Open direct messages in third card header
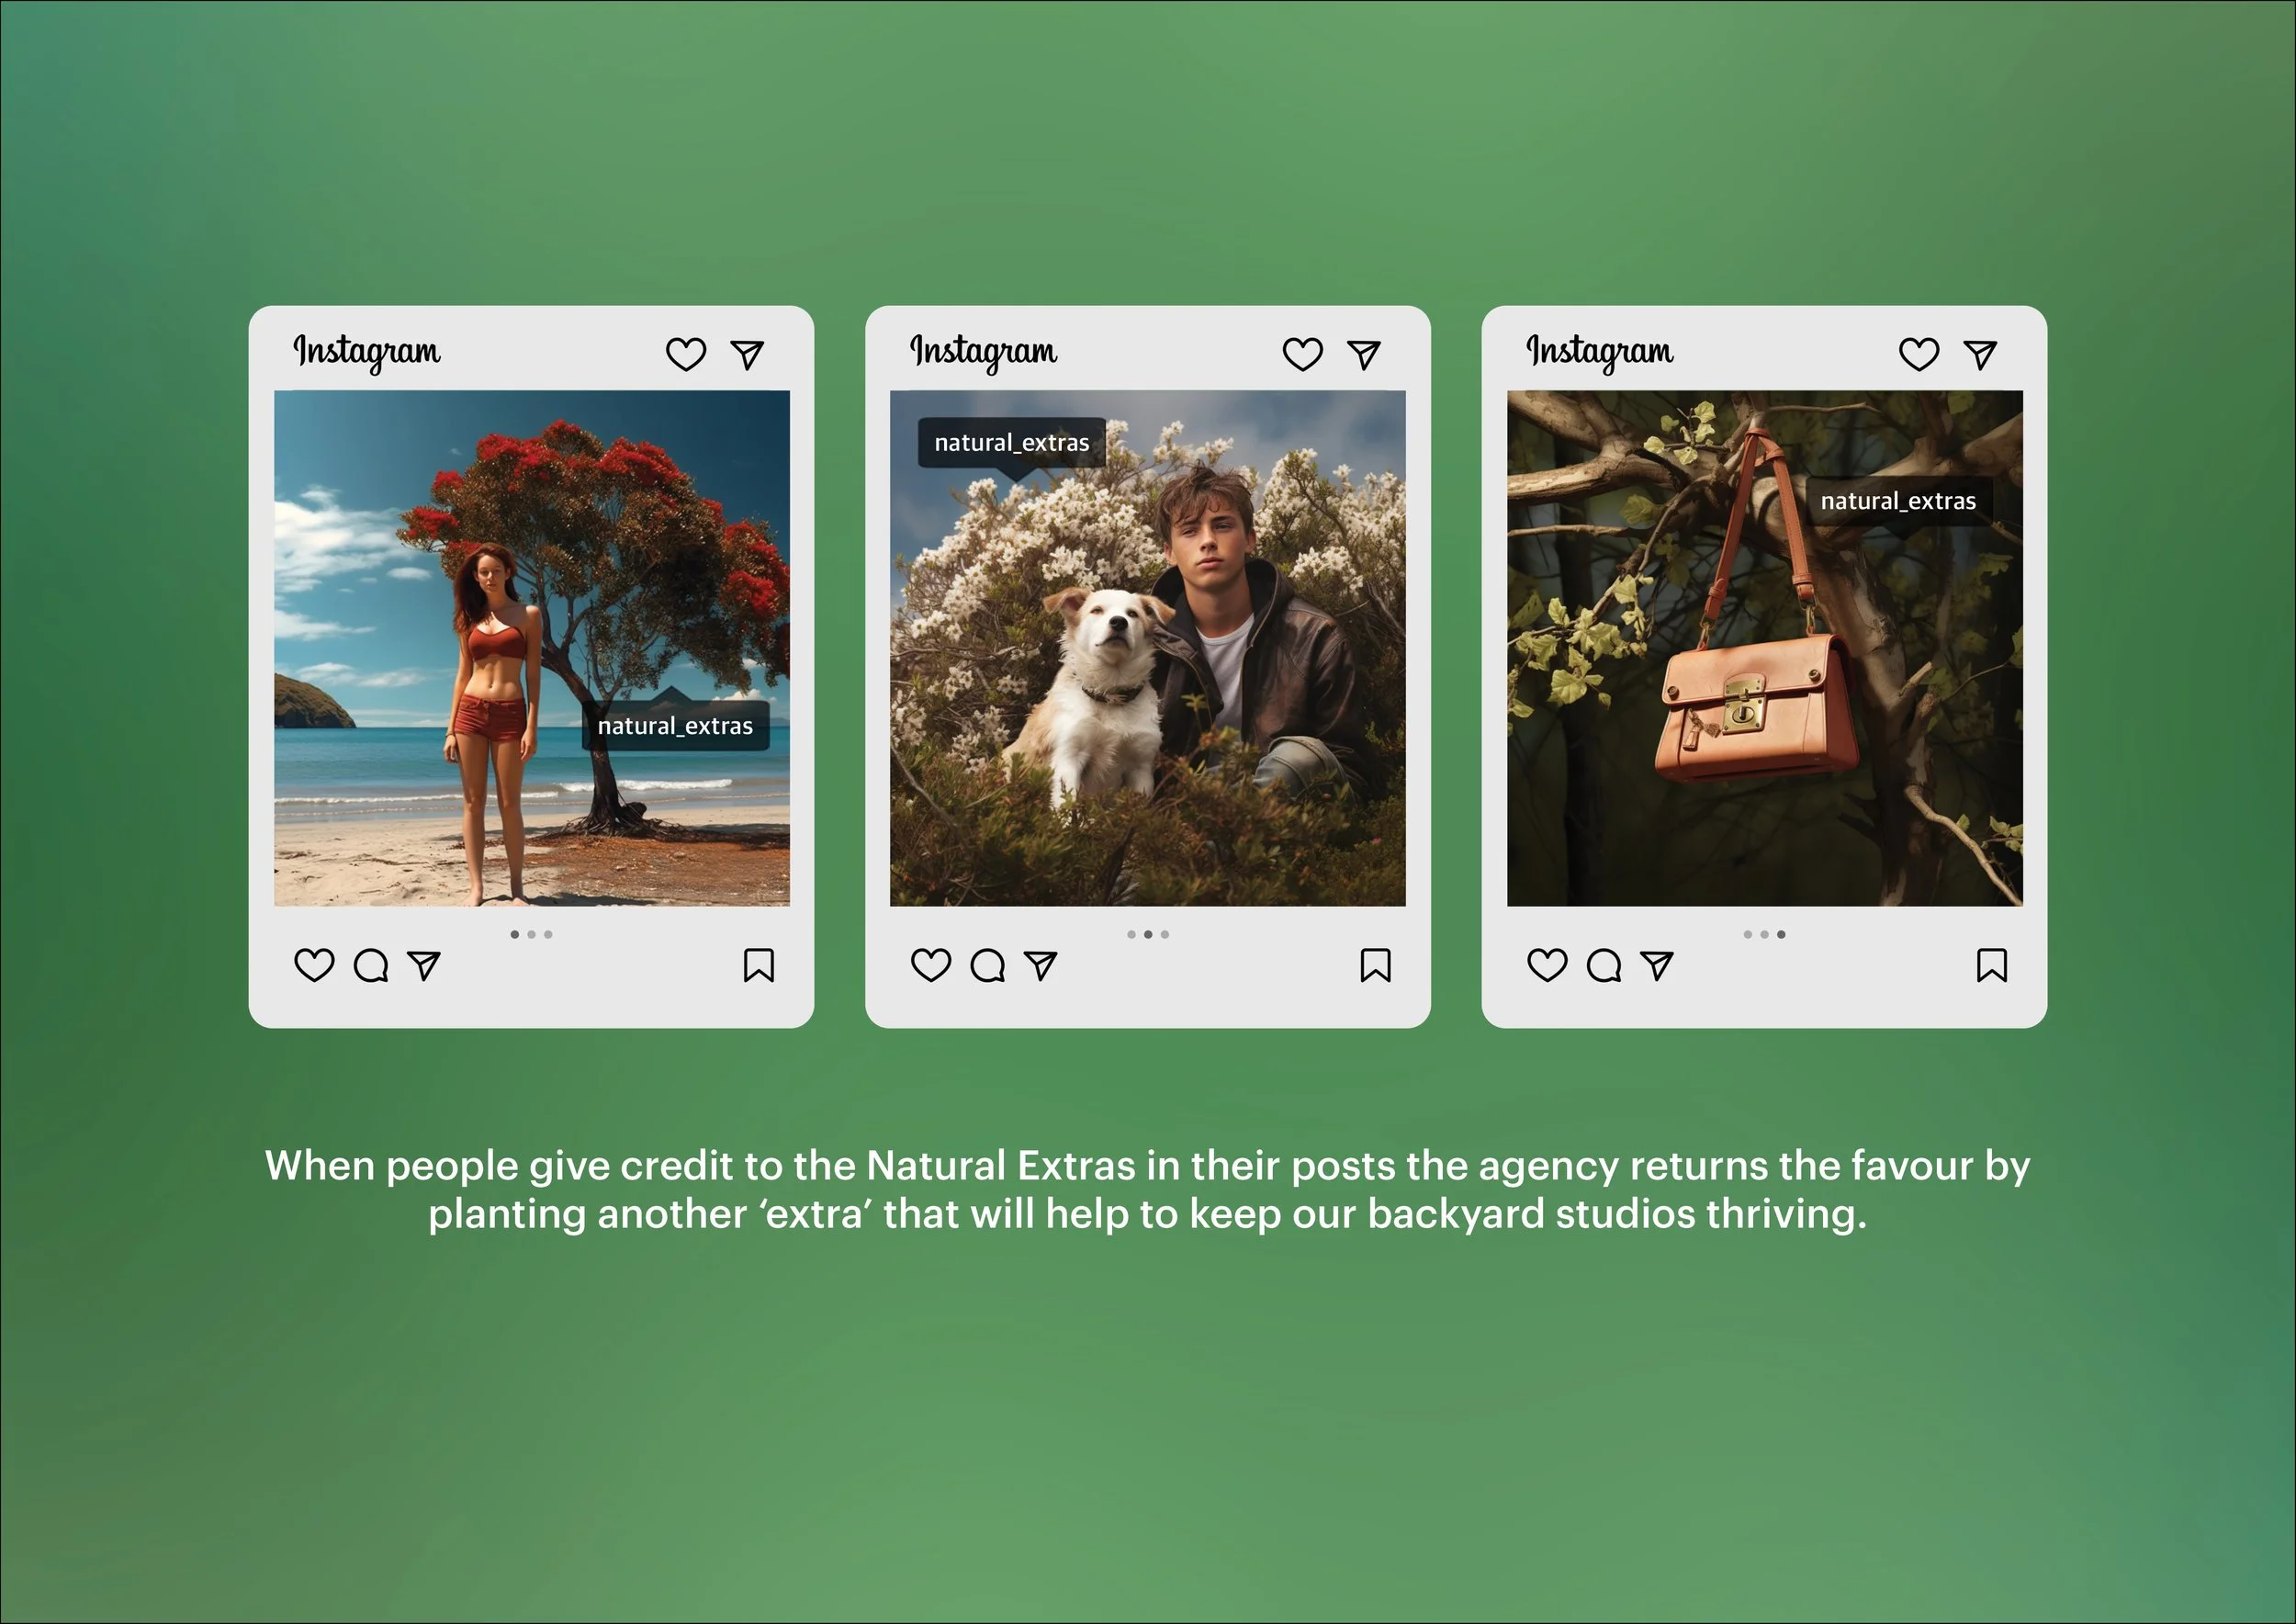 [x=1980, y=354]
